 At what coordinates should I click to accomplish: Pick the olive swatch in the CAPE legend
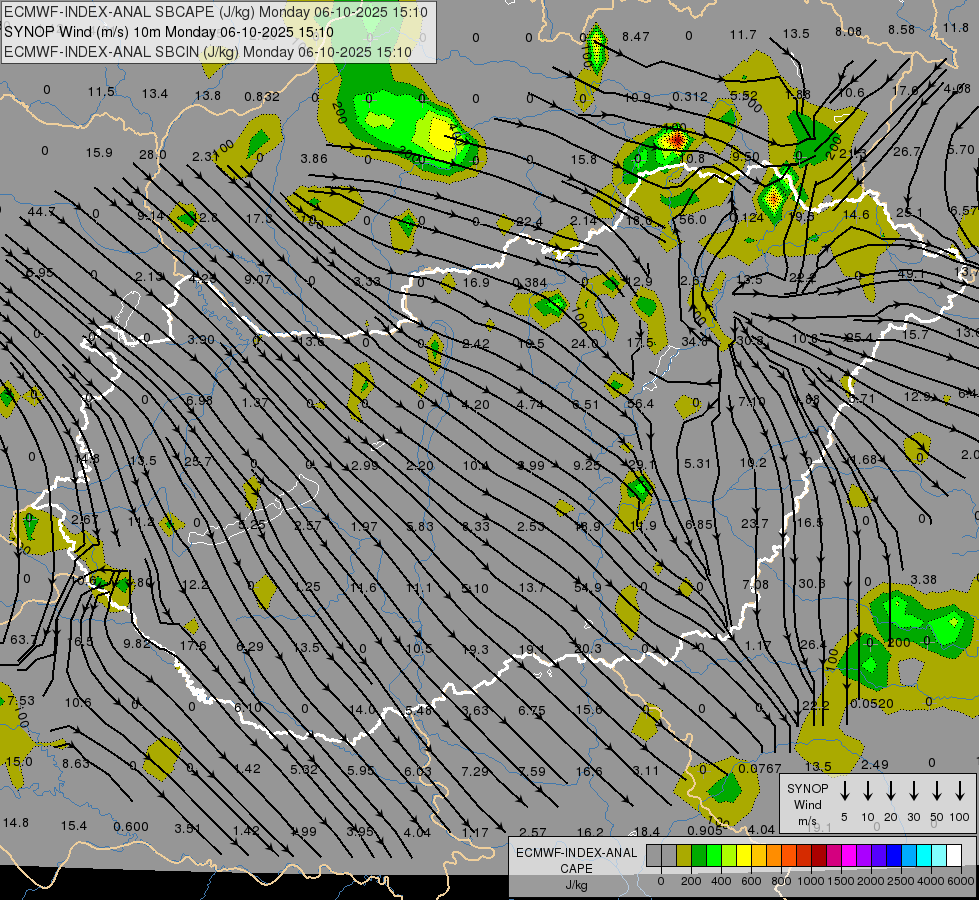point(684,856)
